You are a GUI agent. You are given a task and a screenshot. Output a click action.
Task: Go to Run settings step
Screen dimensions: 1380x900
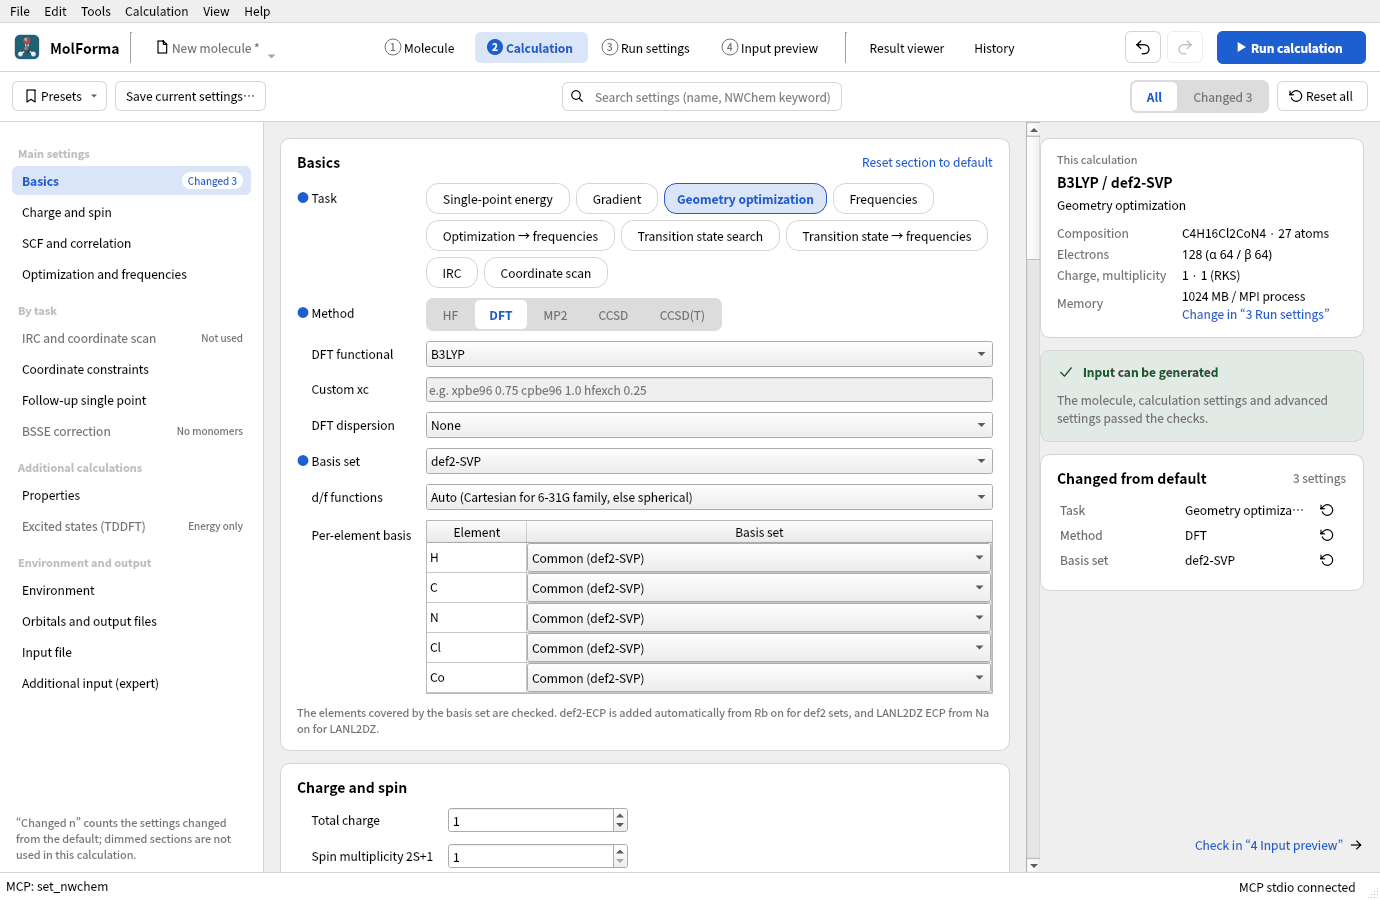[646, 48]
